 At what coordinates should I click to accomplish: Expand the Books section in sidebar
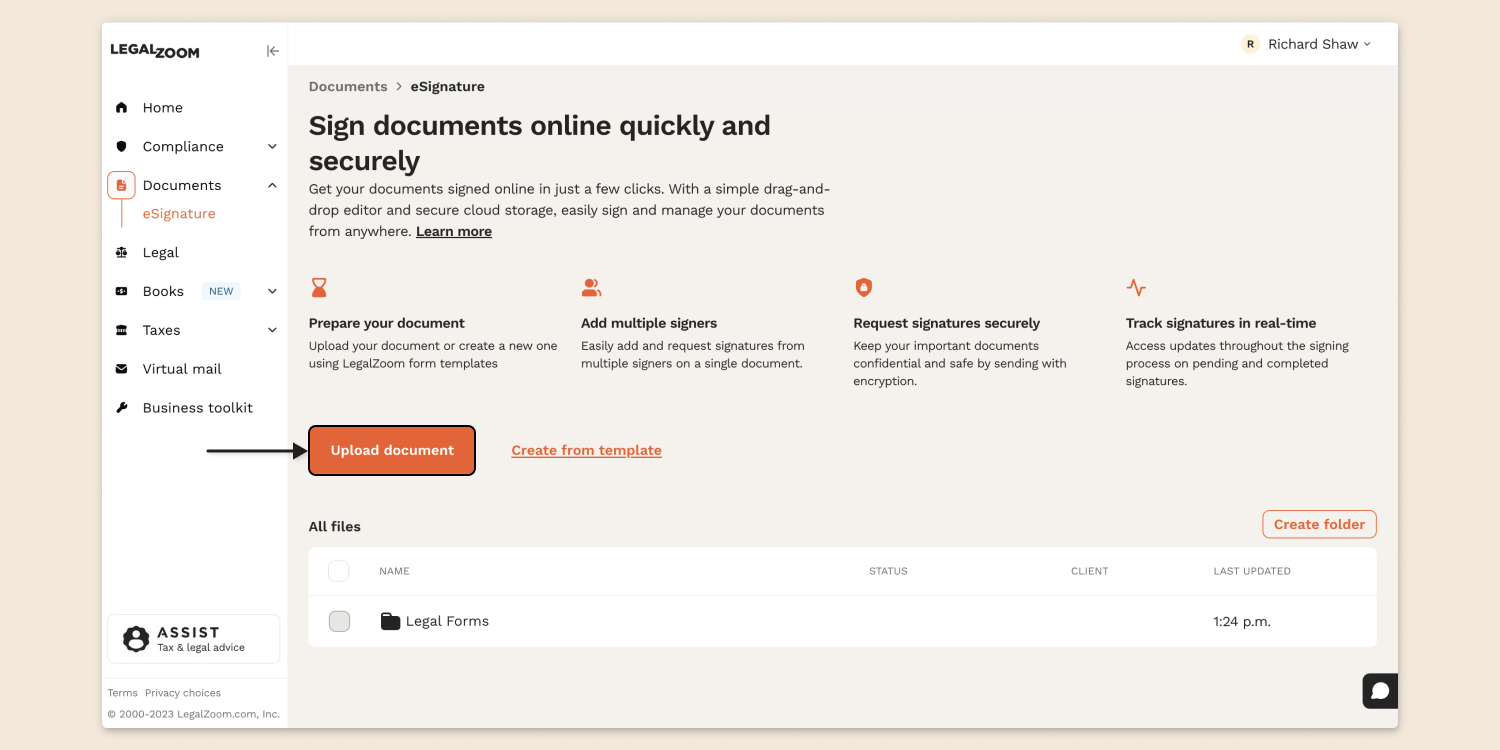(x=271, y=290)
